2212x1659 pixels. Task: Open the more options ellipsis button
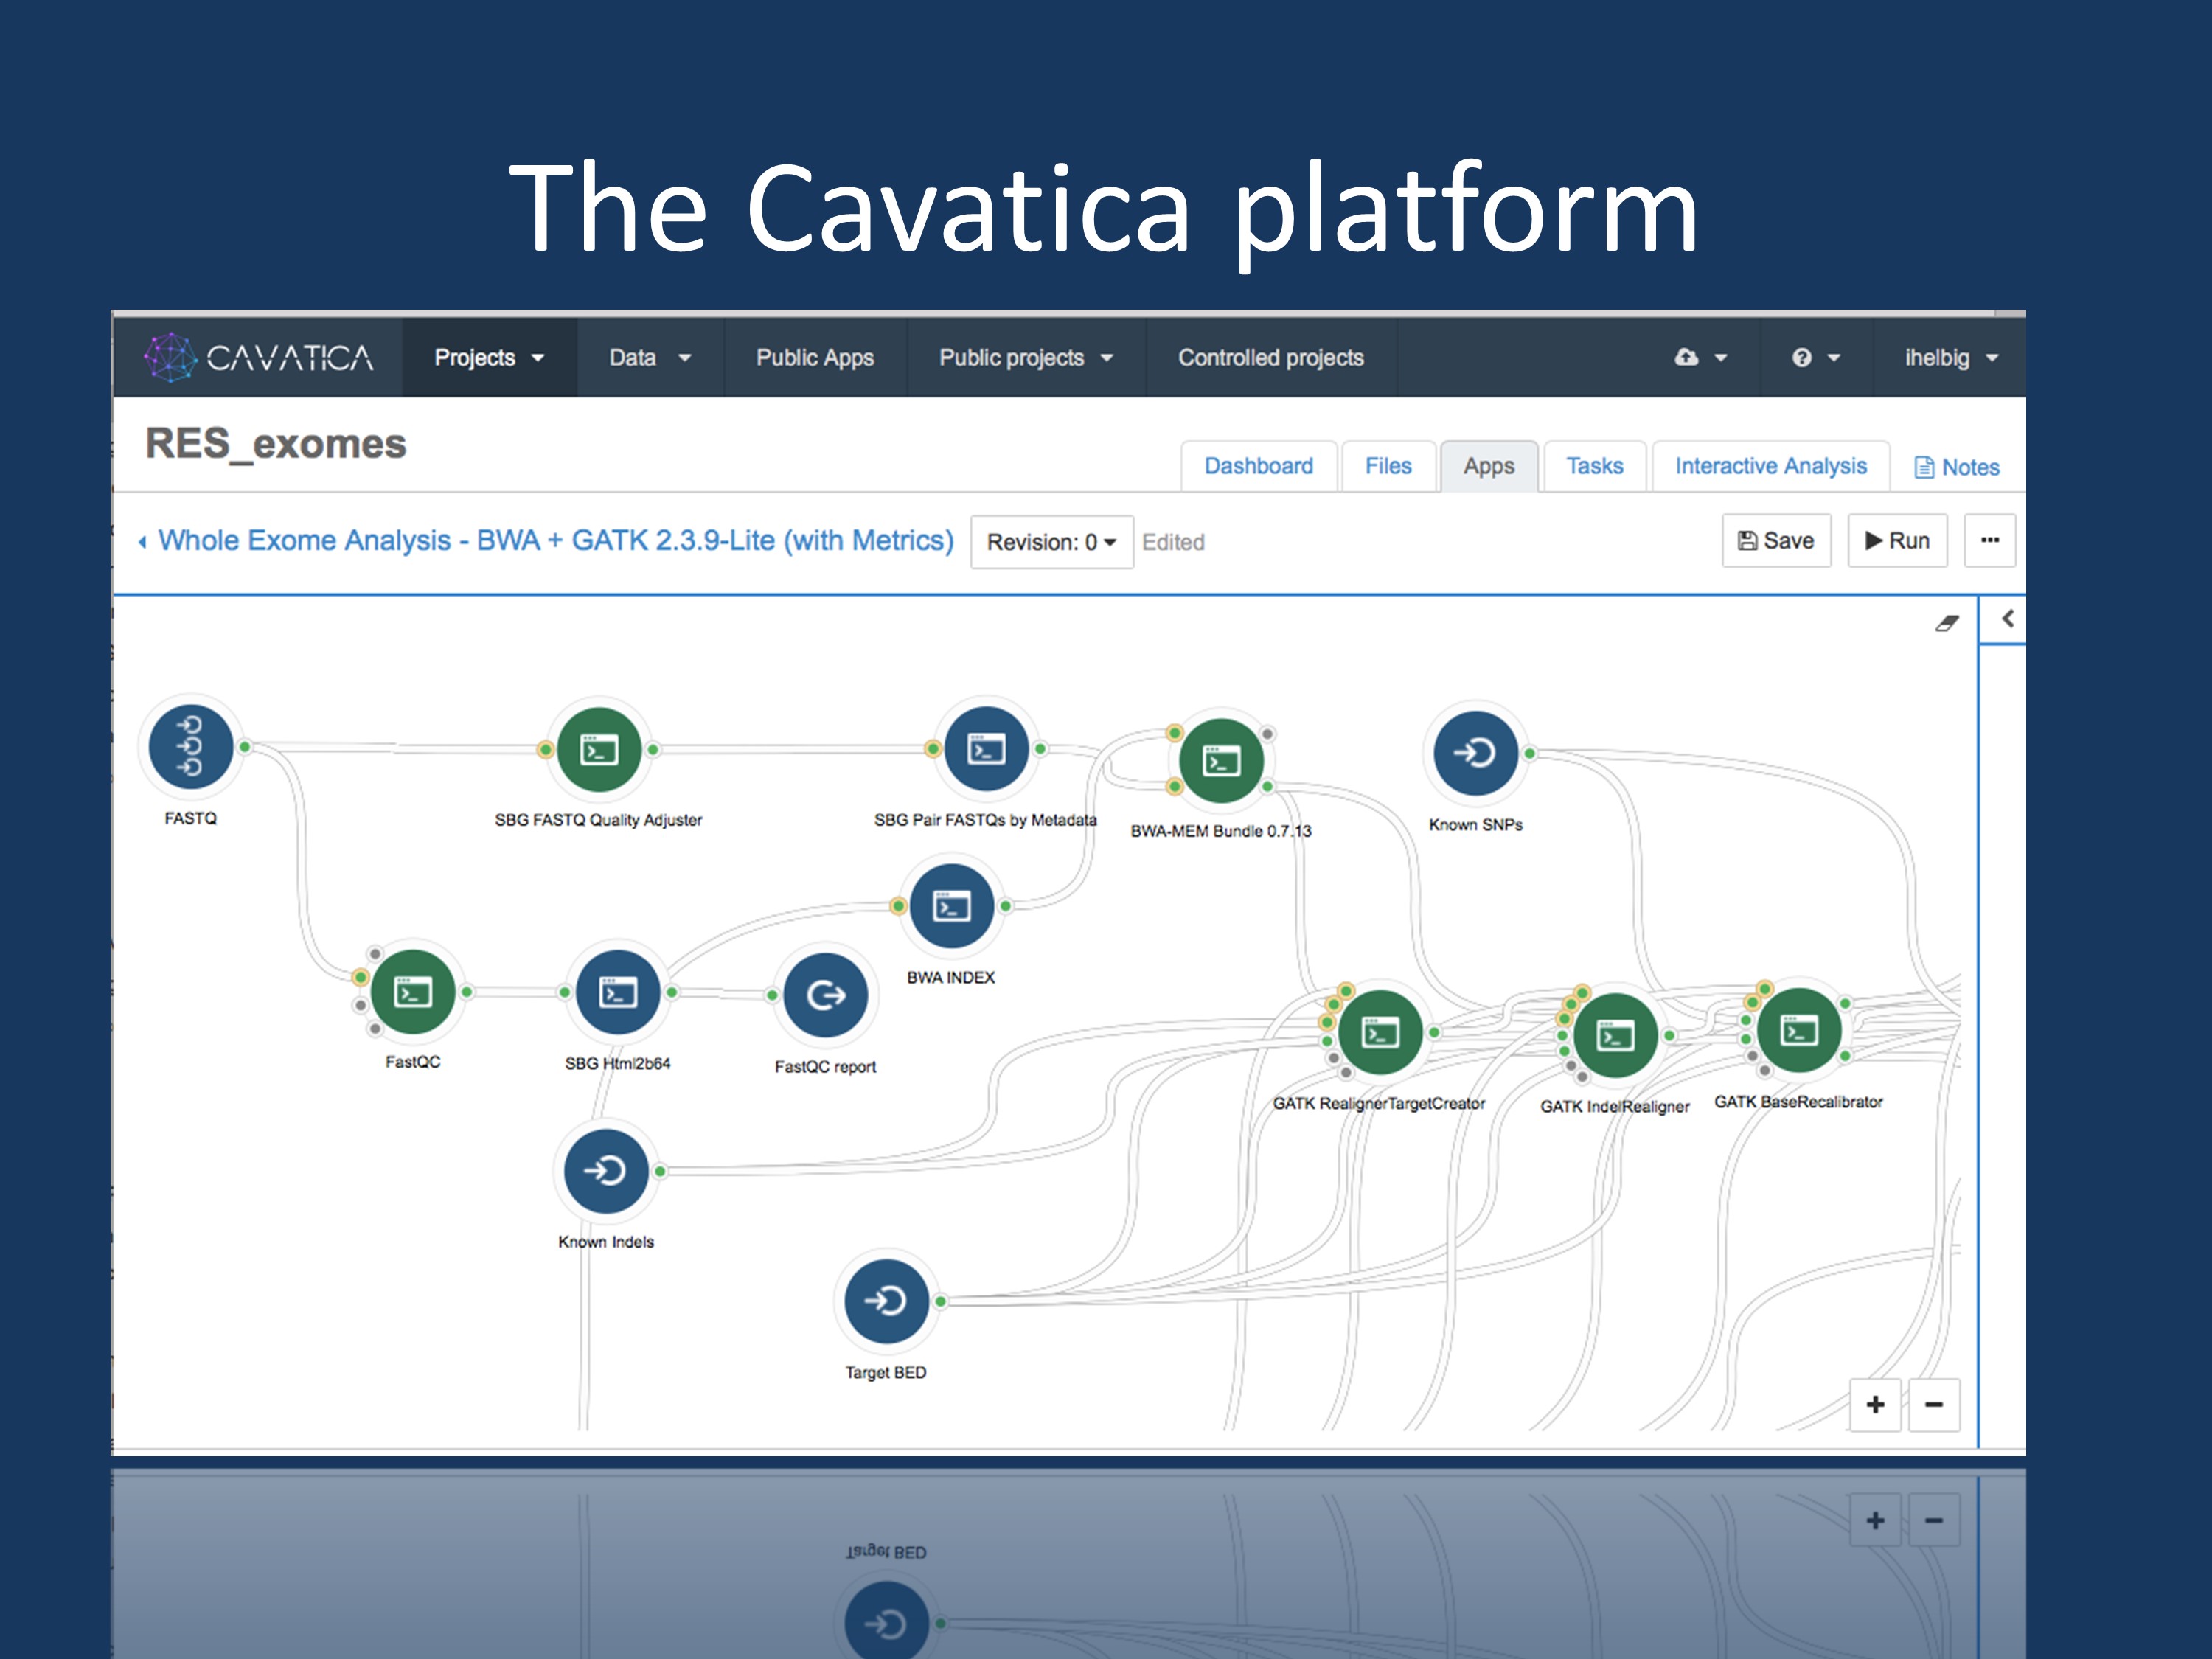(x=1989, y=540)
